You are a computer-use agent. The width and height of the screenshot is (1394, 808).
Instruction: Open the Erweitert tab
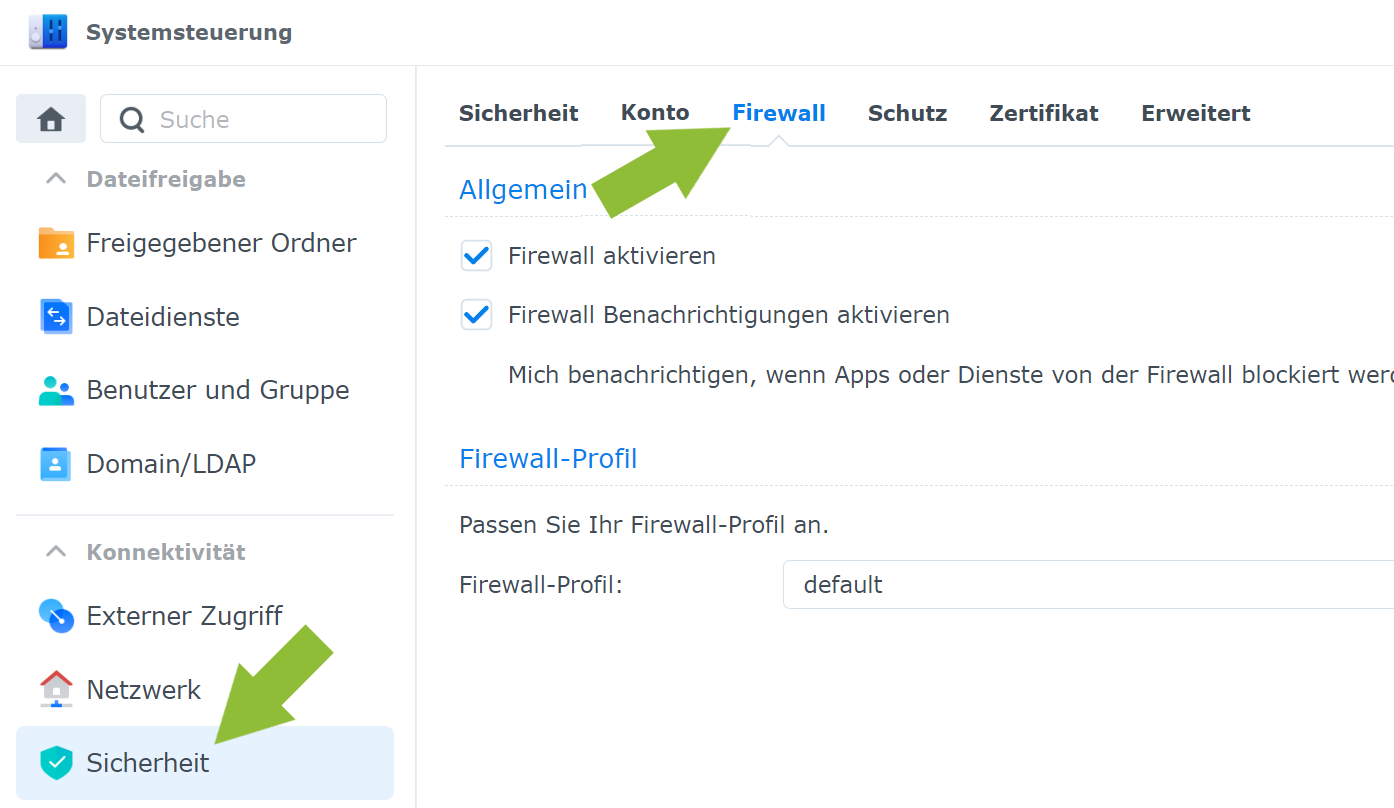1196,113
